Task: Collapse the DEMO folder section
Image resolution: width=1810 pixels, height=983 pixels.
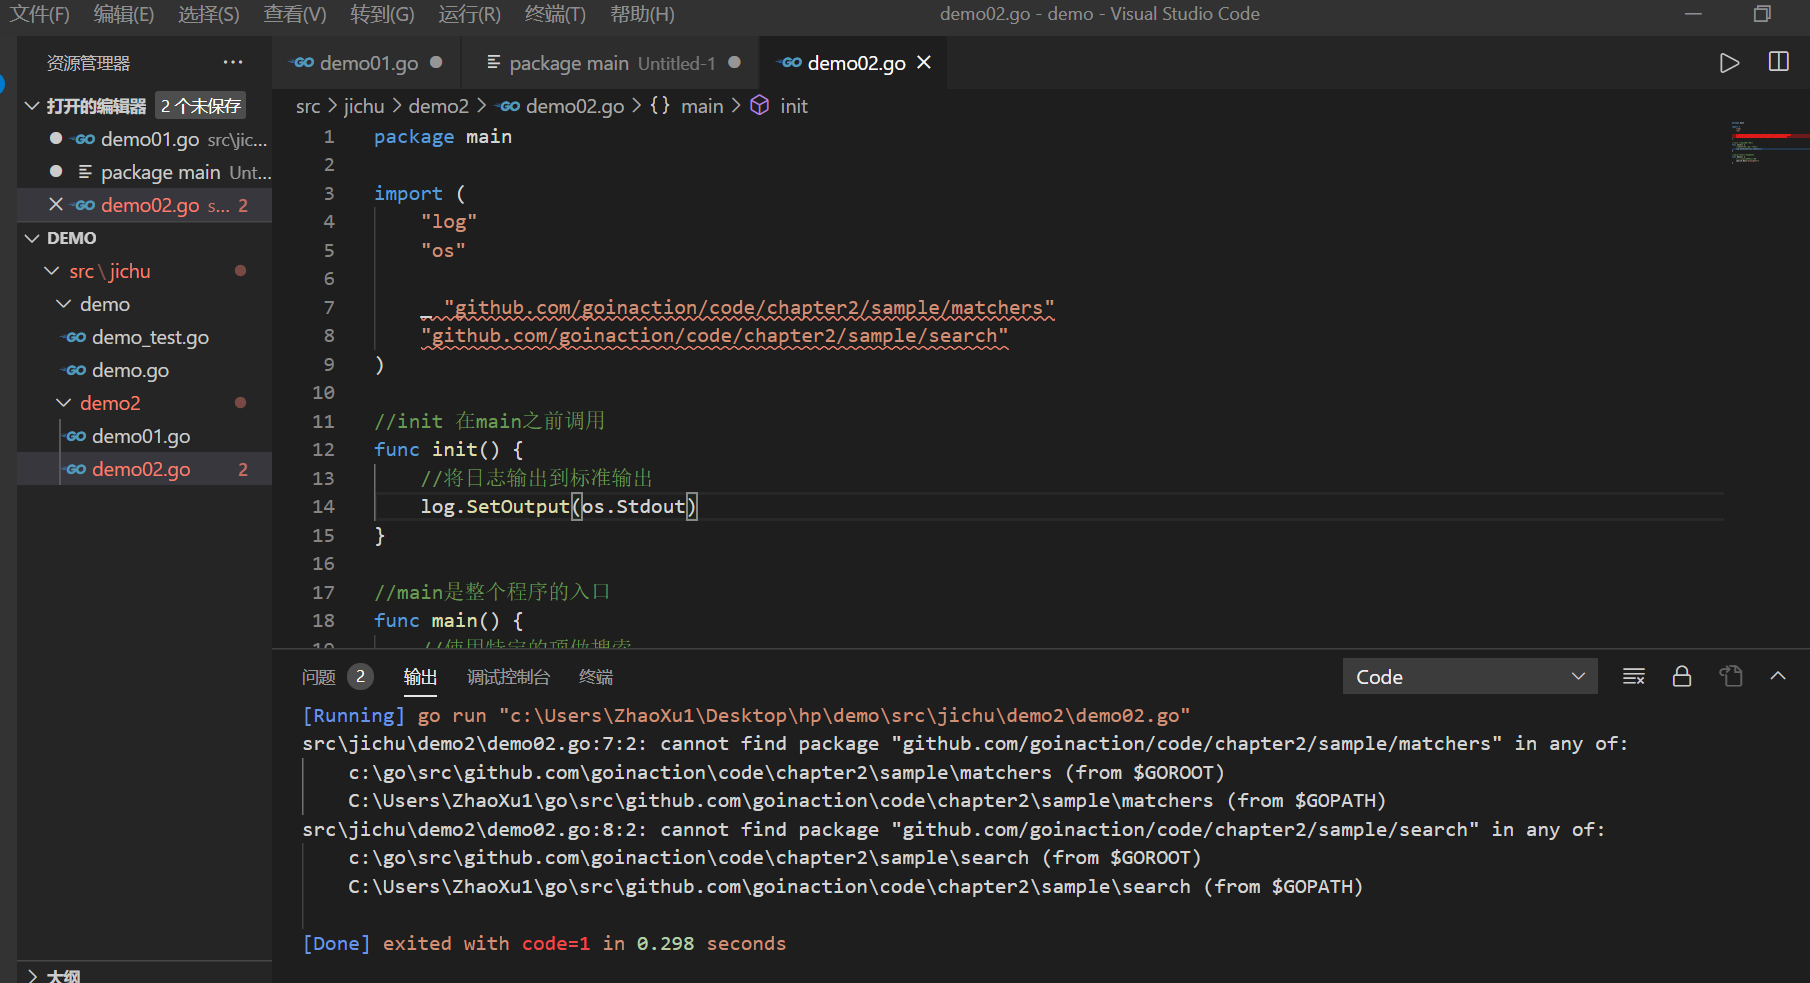Action: coord(32,238)
